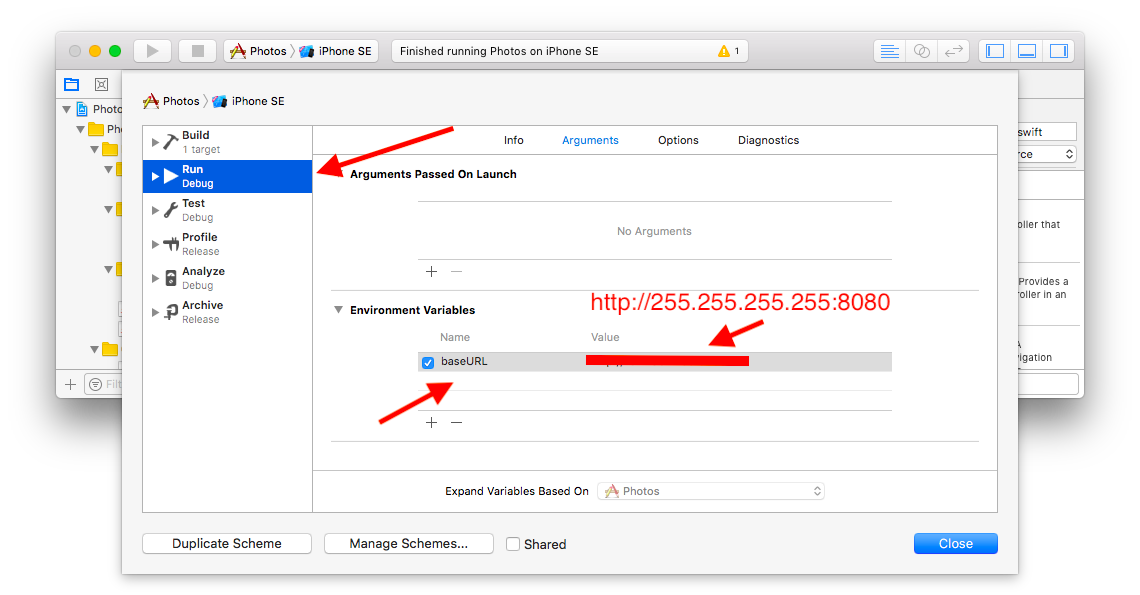The image size is (1140, 595).
Task: Select the Analyze scheme action
Action: pyautogui.click(x=228, y=278)
